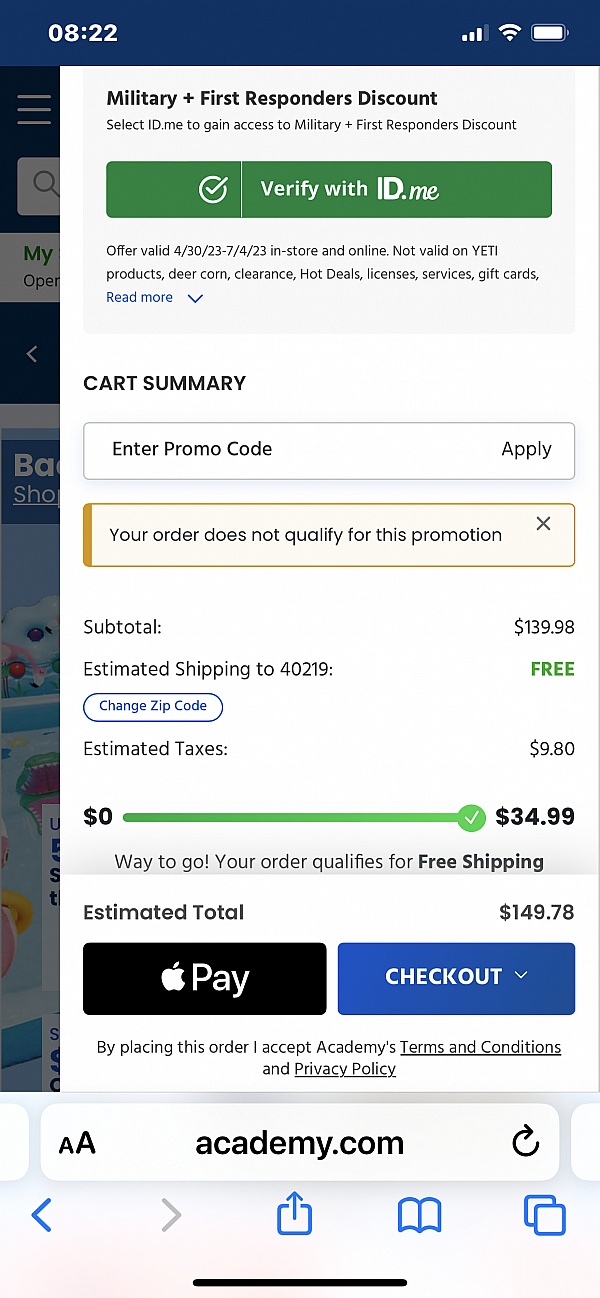
Task: Open the Safari share sheet
Action: coord(293,1215)
